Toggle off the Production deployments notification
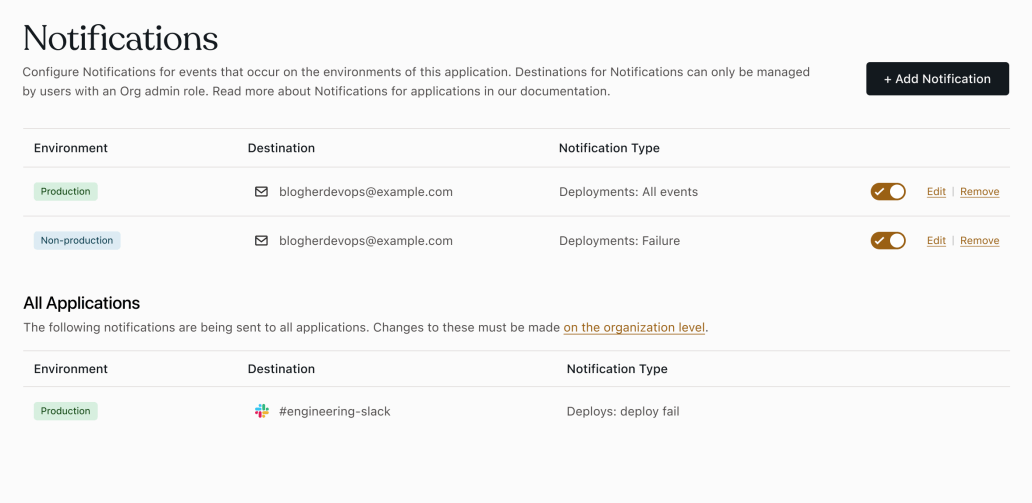The height and width of the screenshot is (503, 1032). coord(888,192)
